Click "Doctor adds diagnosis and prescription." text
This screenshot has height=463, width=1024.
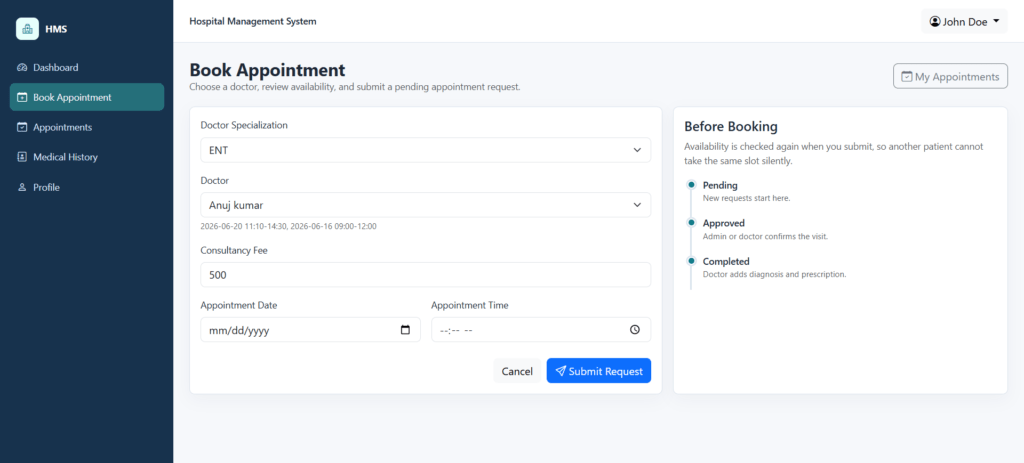click(x=775, y=274)
